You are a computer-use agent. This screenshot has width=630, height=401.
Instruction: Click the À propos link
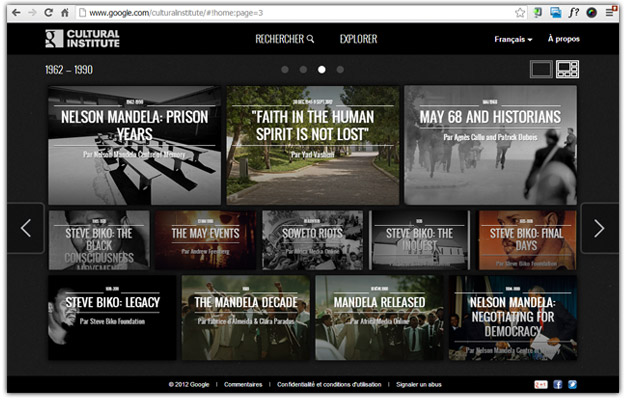(x=563, y=39)
